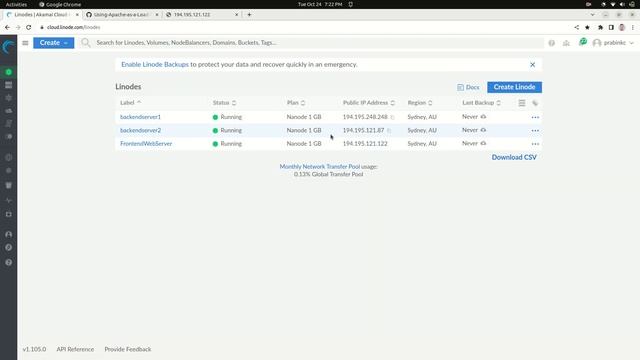Open the Domains globe sidebar icon
This screenshot has height=360, width=640.
click(x=9, y=158)
